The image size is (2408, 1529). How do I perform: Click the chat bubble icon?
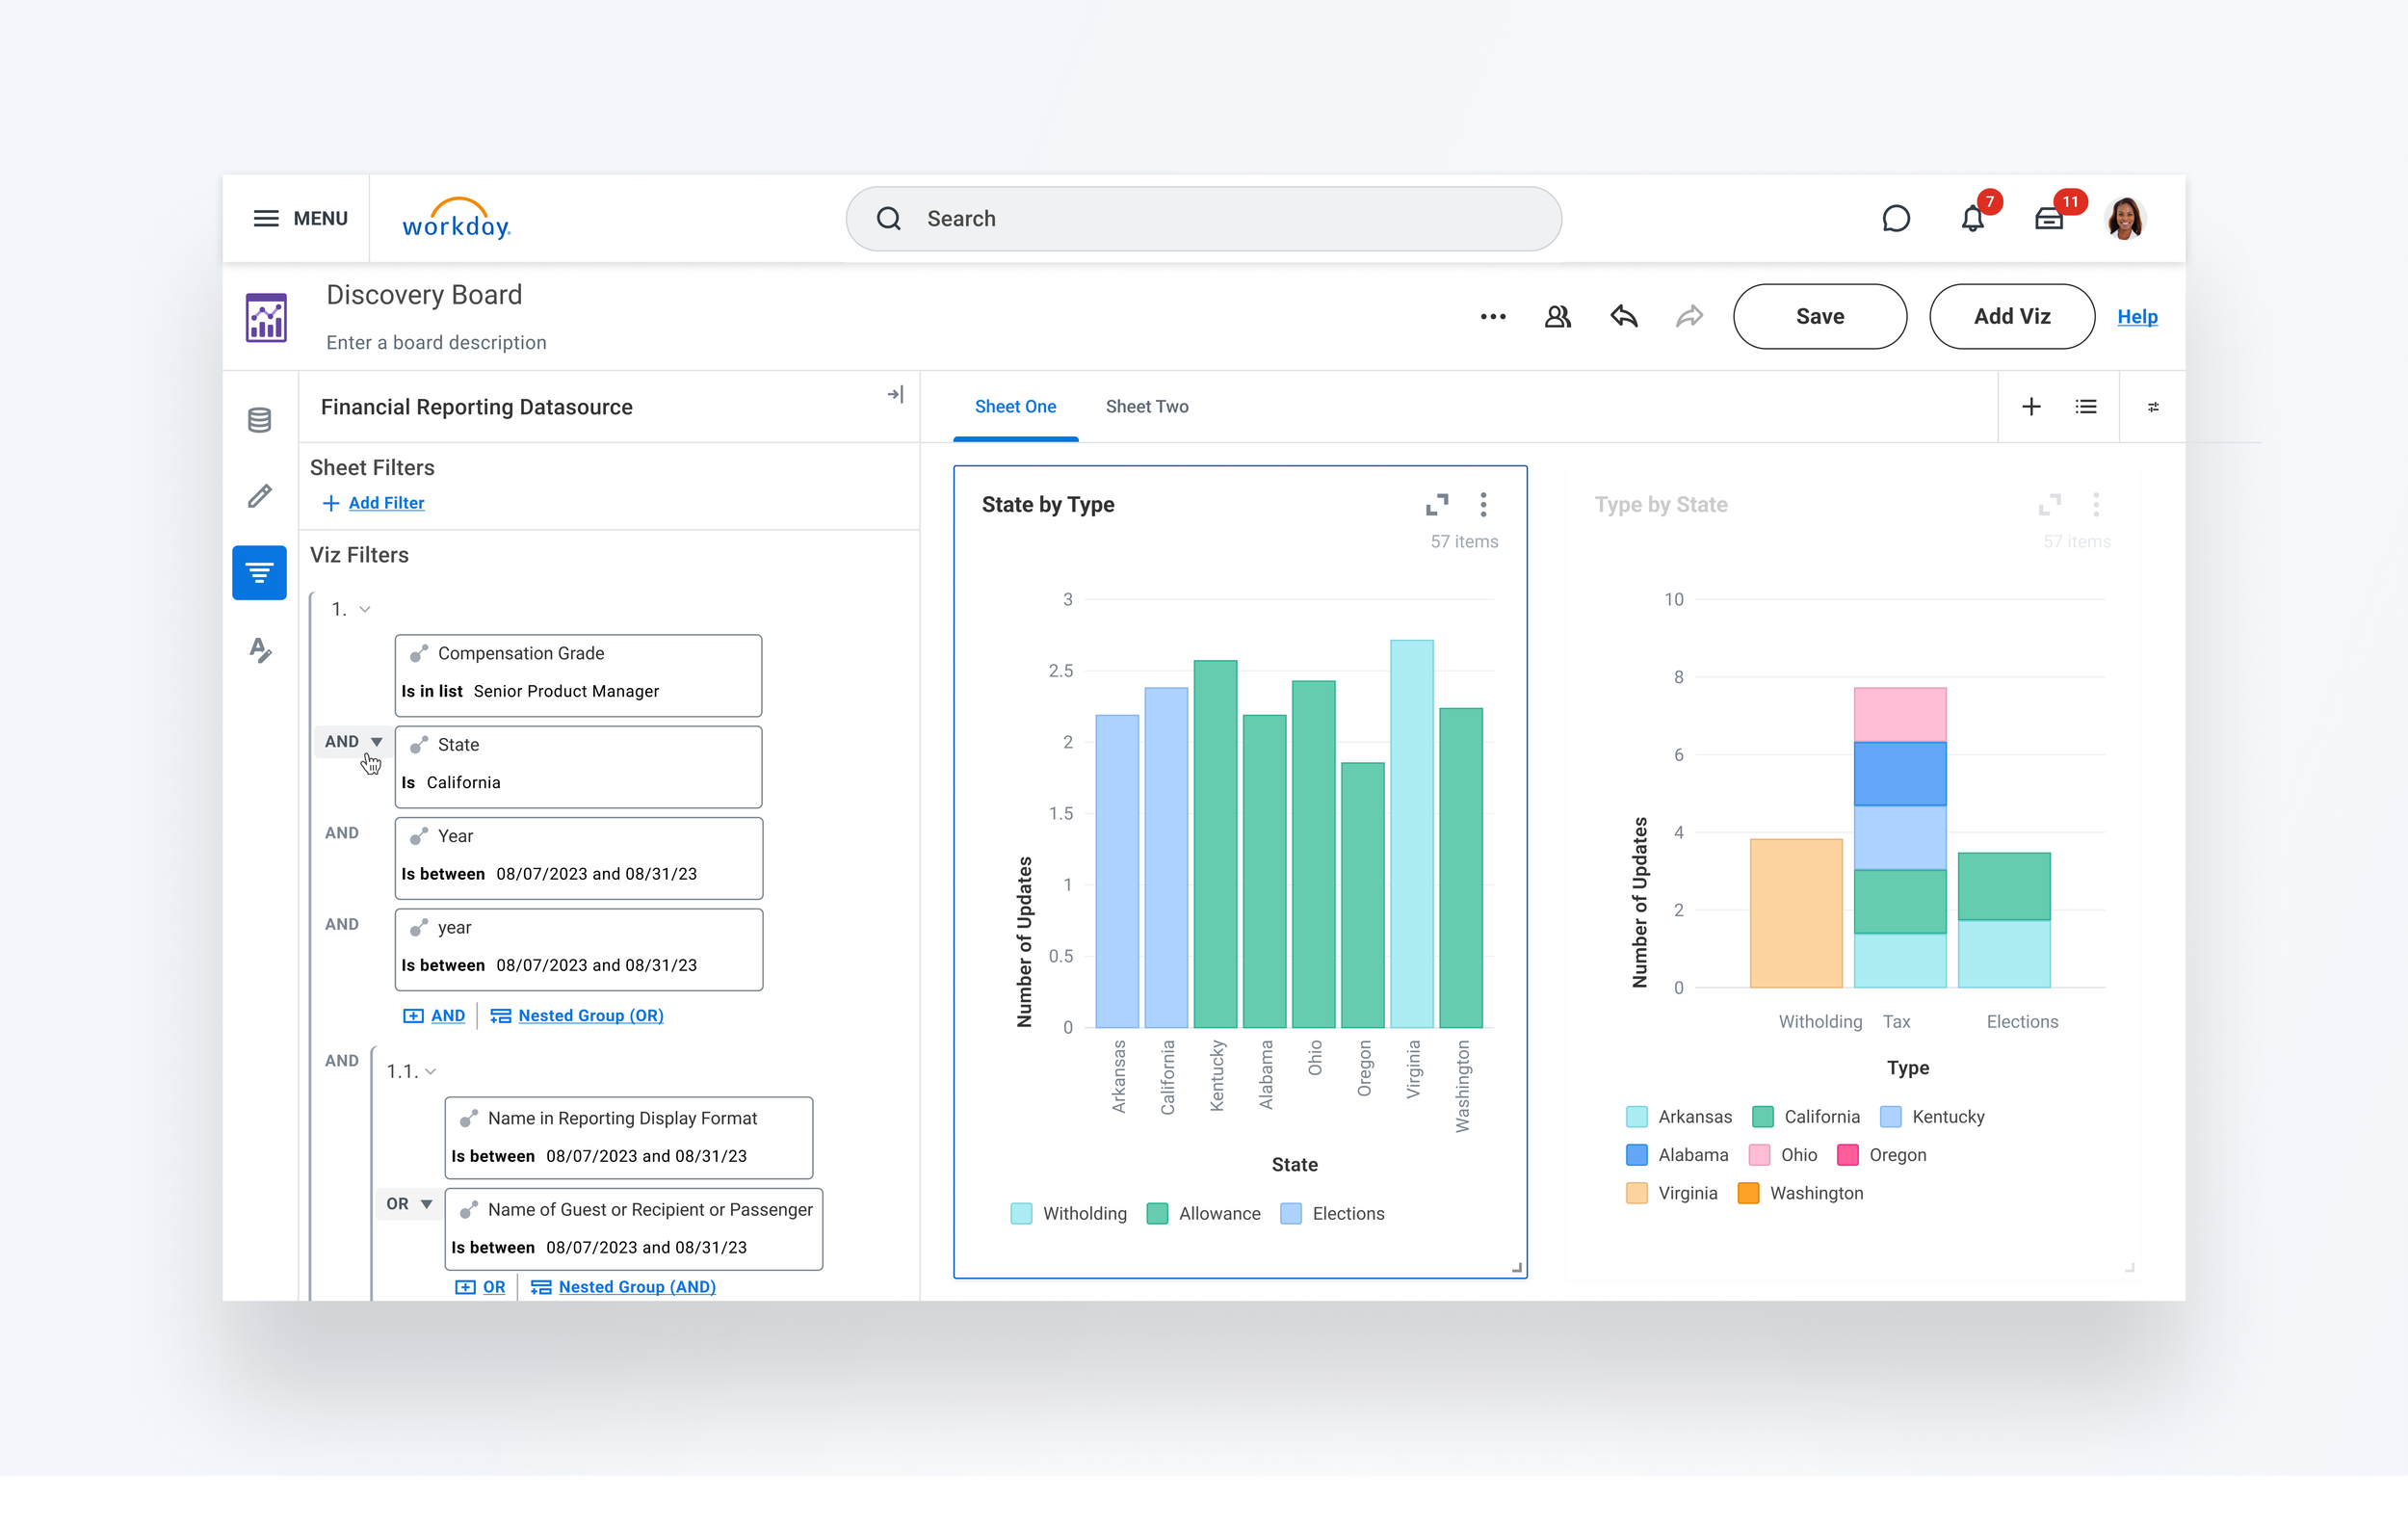[x=1895, y=219]
